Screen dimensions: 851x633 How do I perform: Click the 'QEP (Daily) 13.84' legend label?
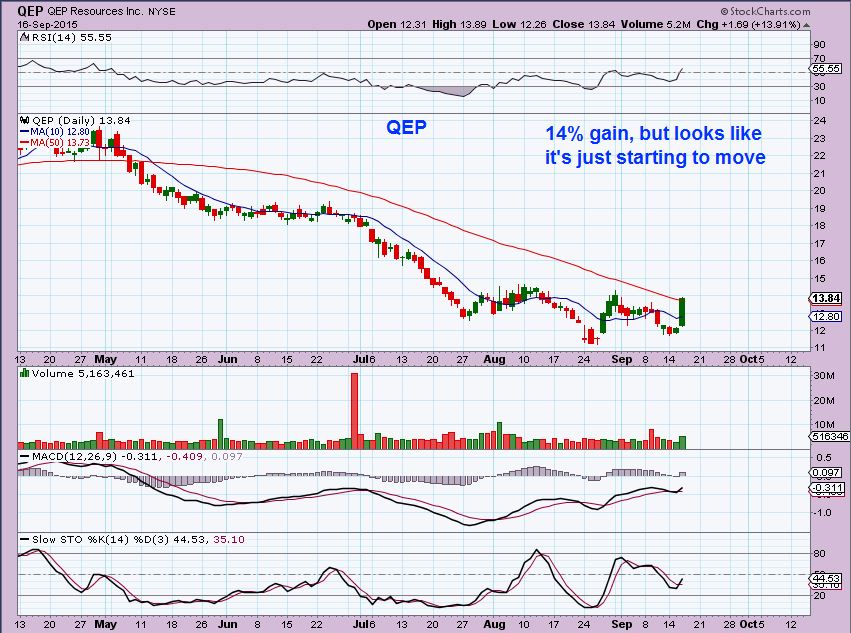click(81, 121)
